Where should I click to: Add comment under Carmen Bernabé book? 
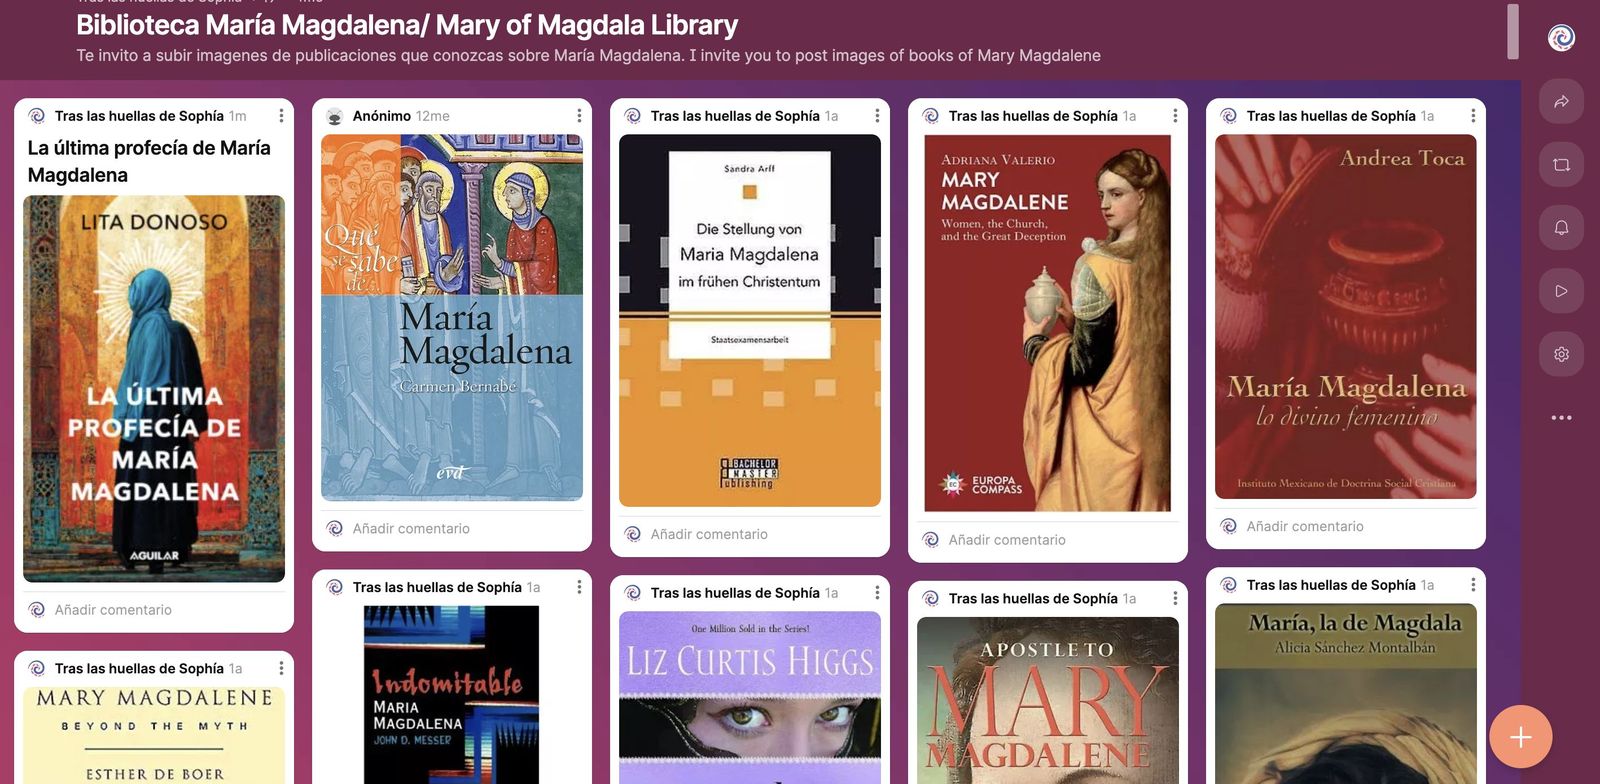coord(411,528)
